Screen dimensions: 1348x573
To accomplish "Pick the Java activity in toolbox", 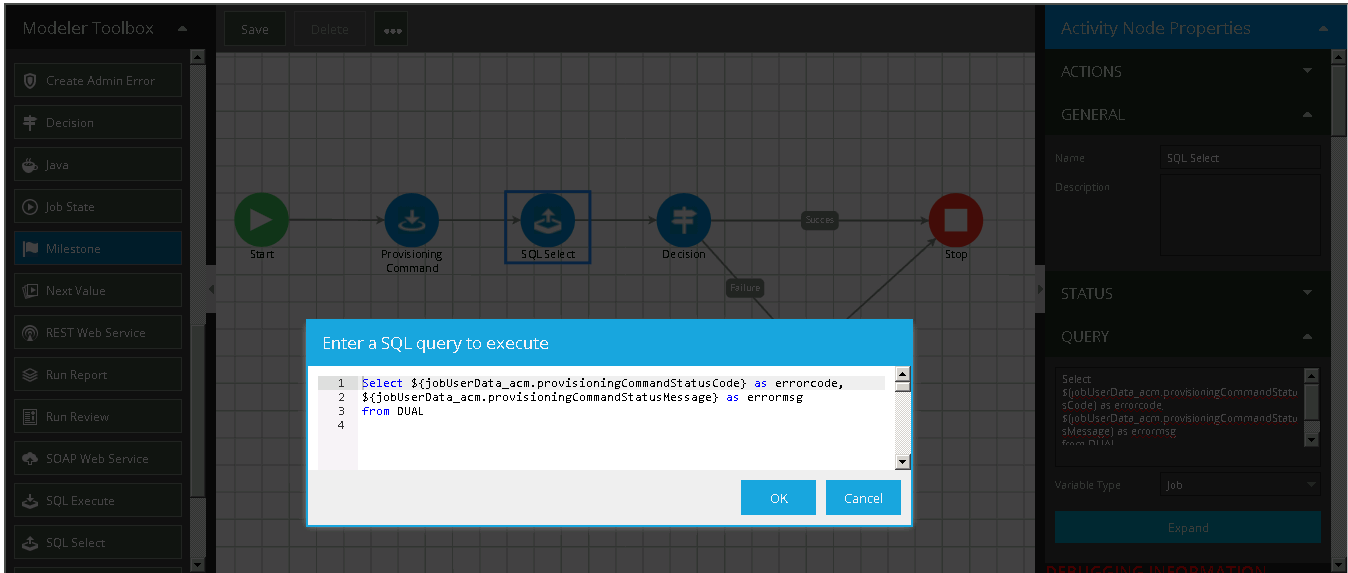I will pyautogui.click(x=98, y=165).
